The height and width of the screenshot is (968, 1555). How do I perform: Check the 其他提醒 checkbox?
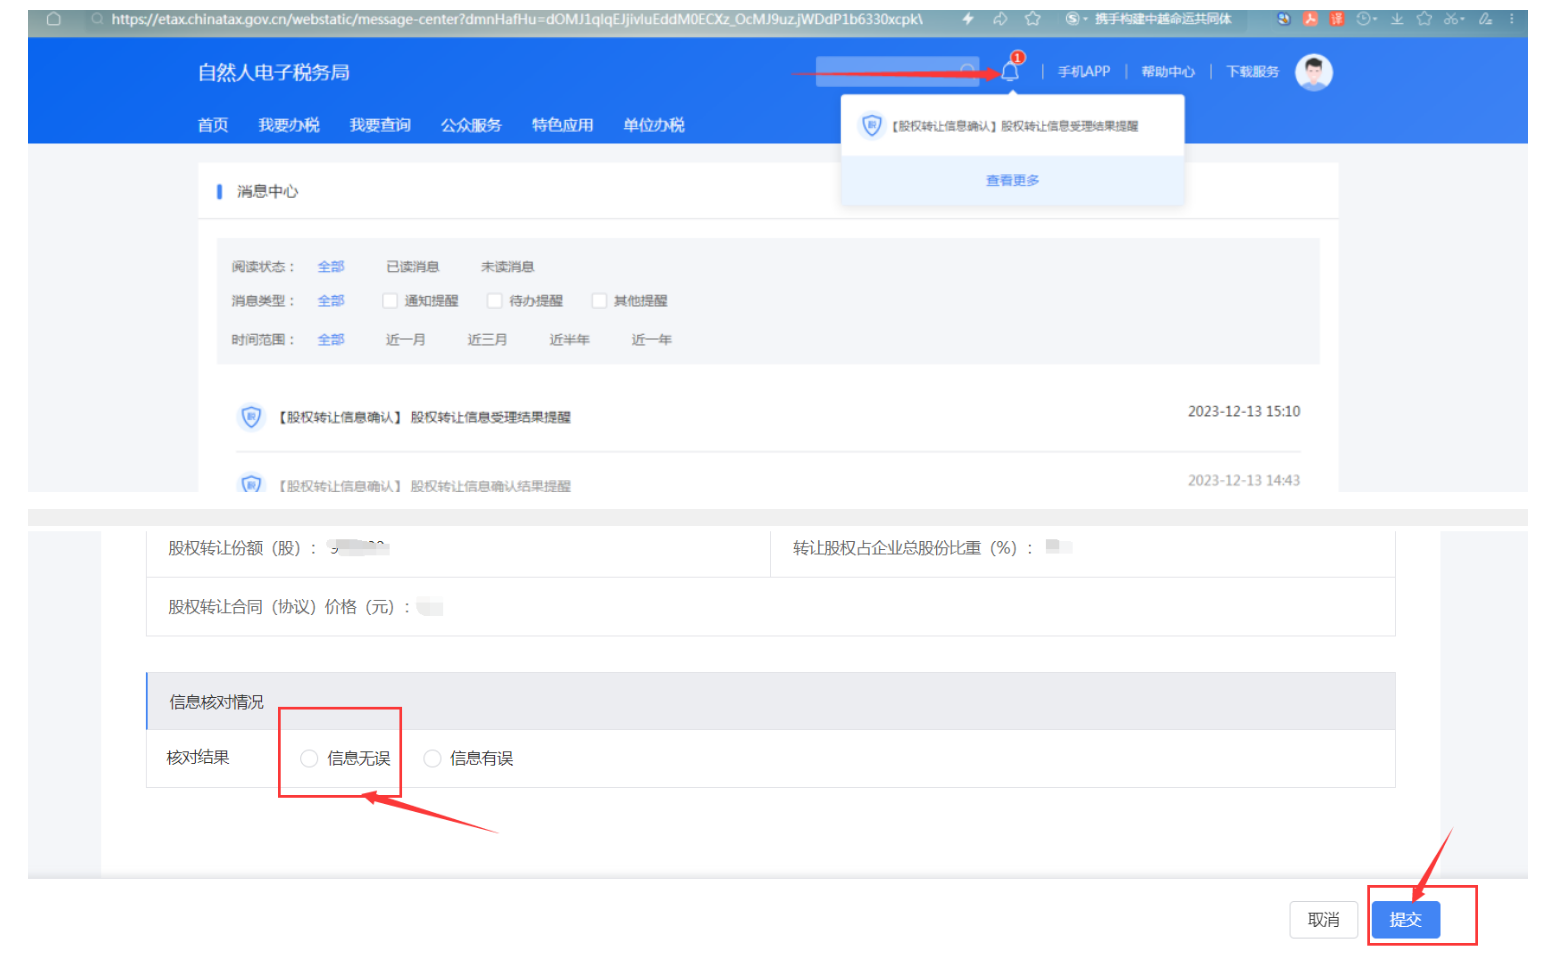tap(599, 300)
